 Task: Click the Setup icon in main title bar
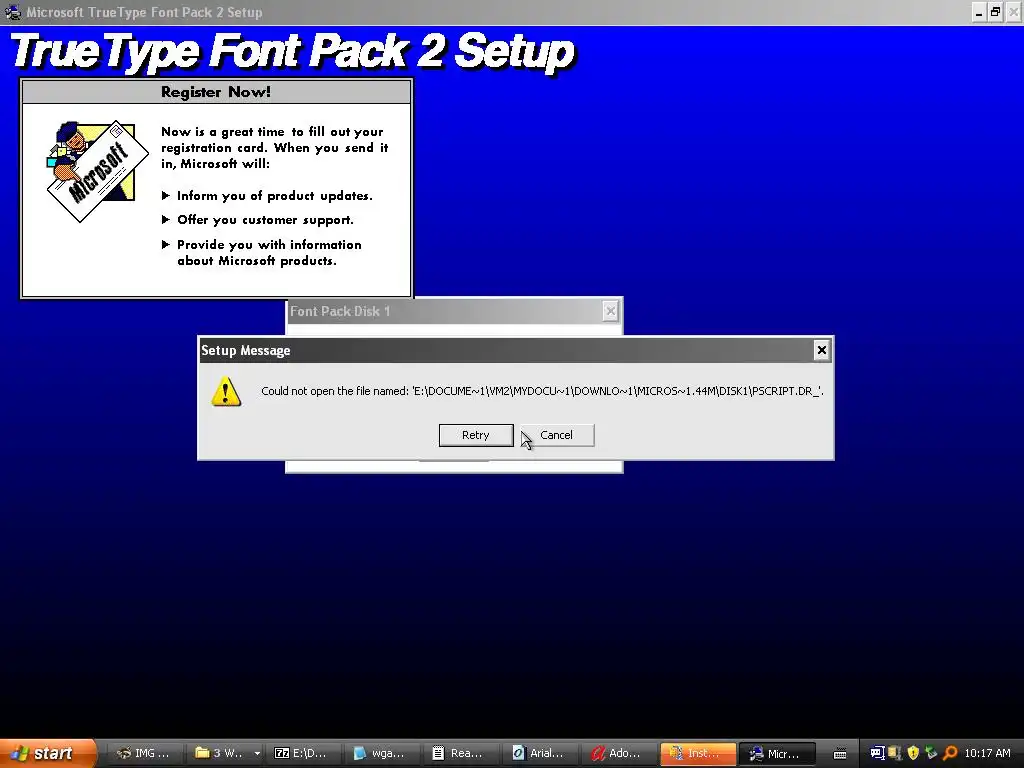point(12,12)
